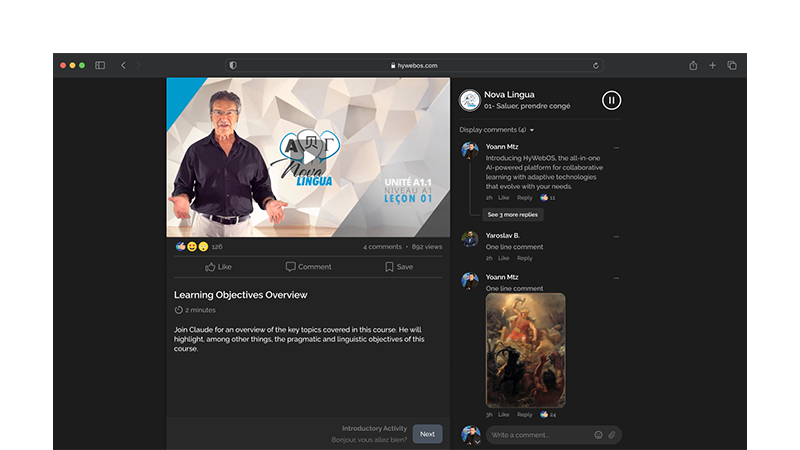
Task: Pause the Nova Lingua lesson
Action: pyautogui.click(x=611, y=100)
